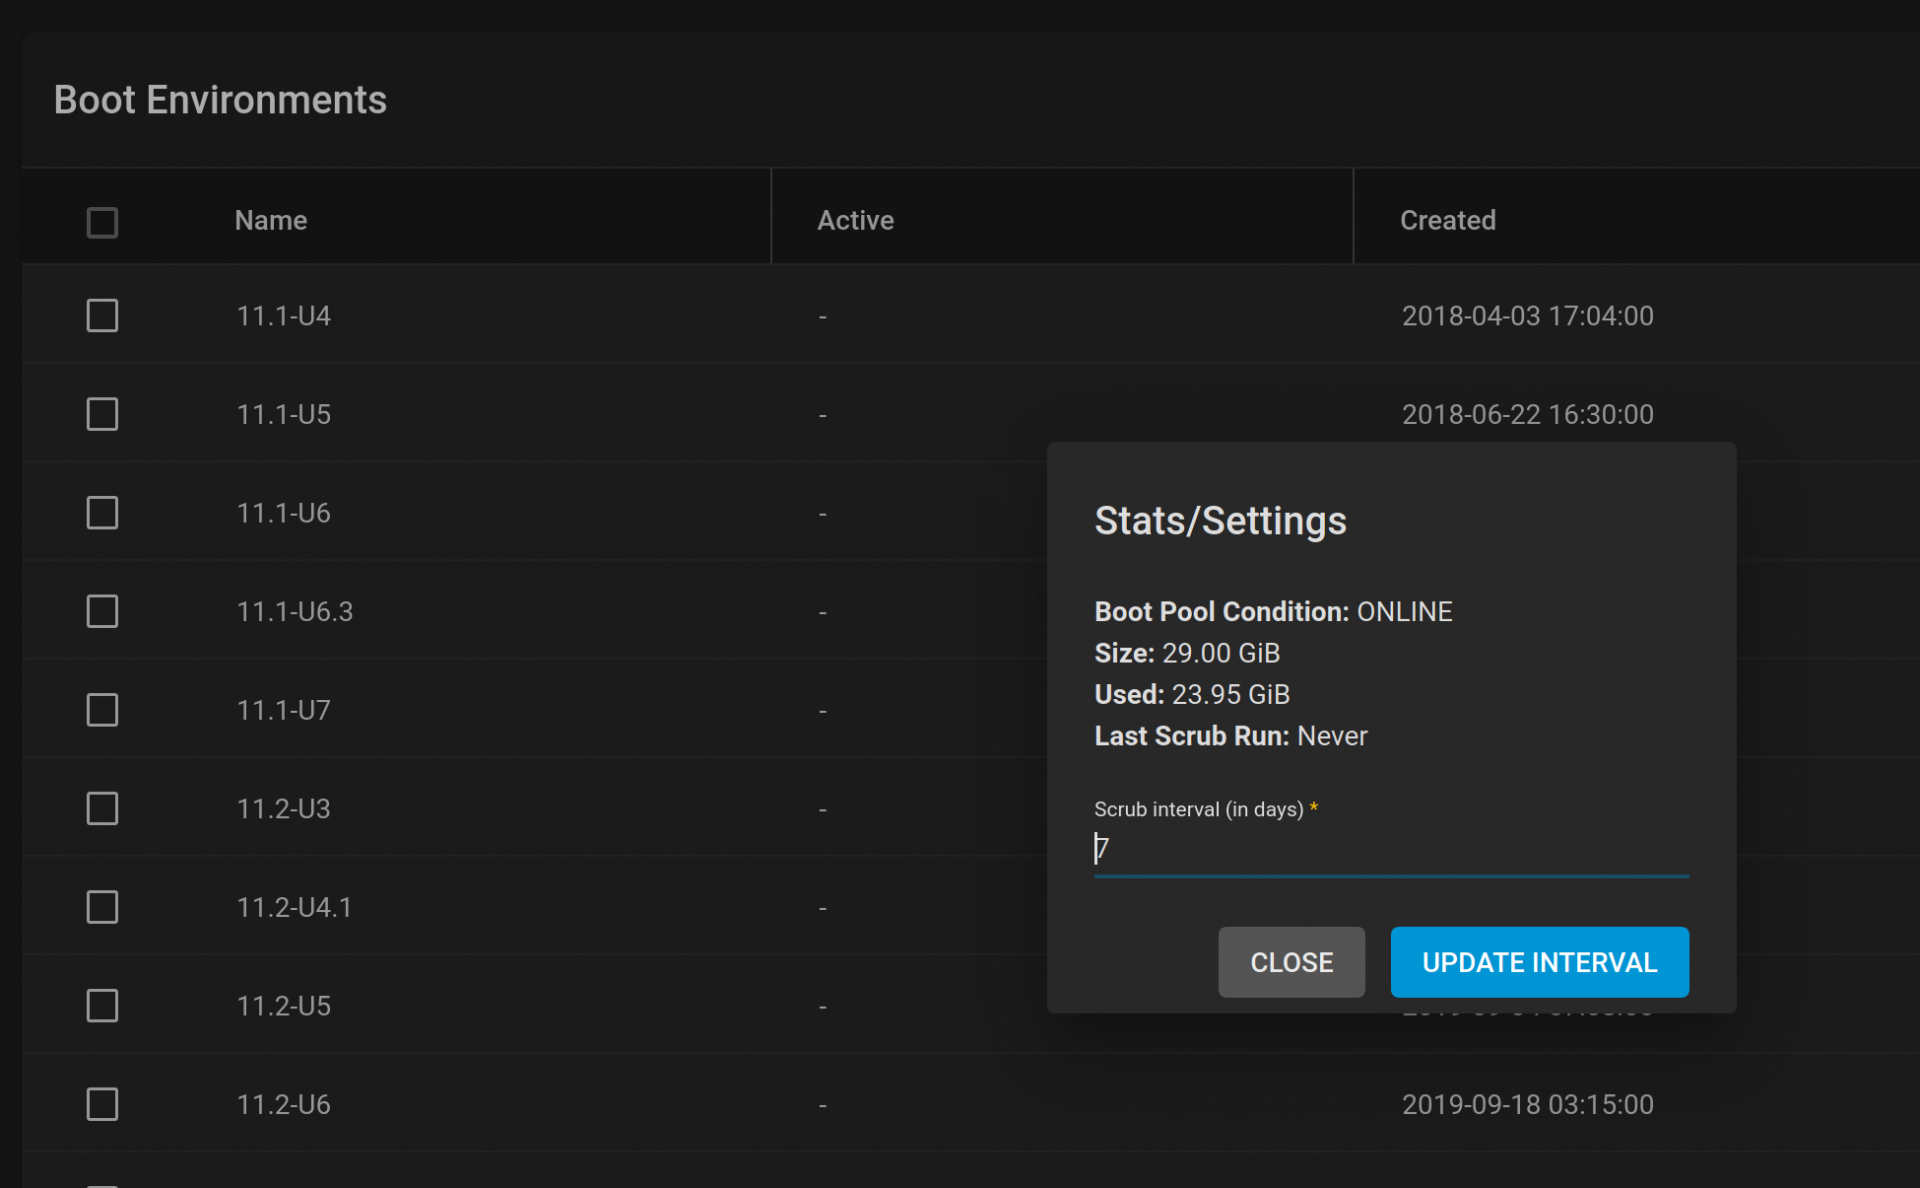
Task: Click the created date 2018-06-22 16:30:00
Action: [1527, 414]
